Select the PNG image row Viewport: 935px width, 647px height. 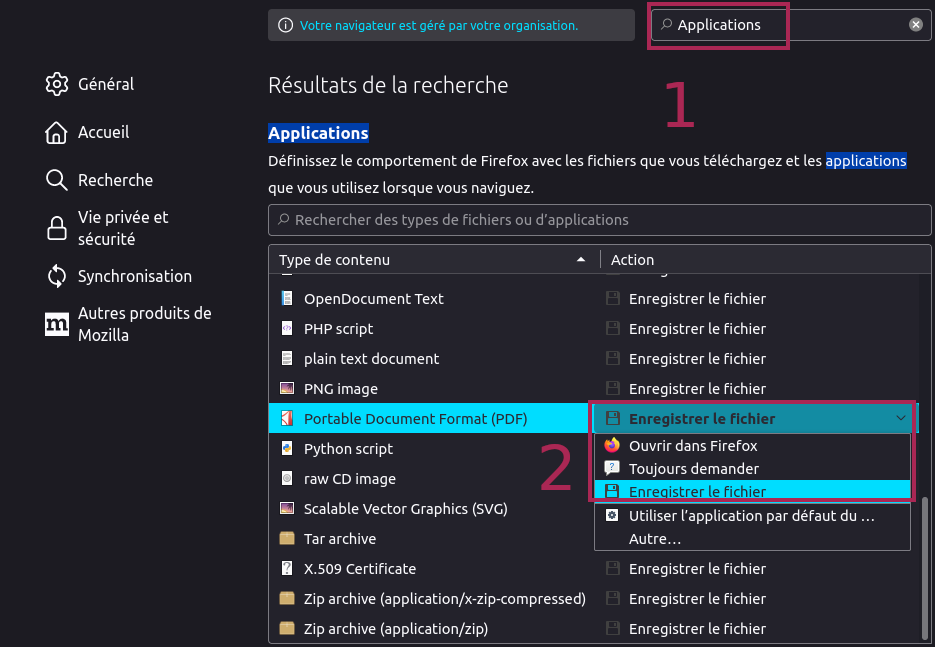[x=594, y=388]
